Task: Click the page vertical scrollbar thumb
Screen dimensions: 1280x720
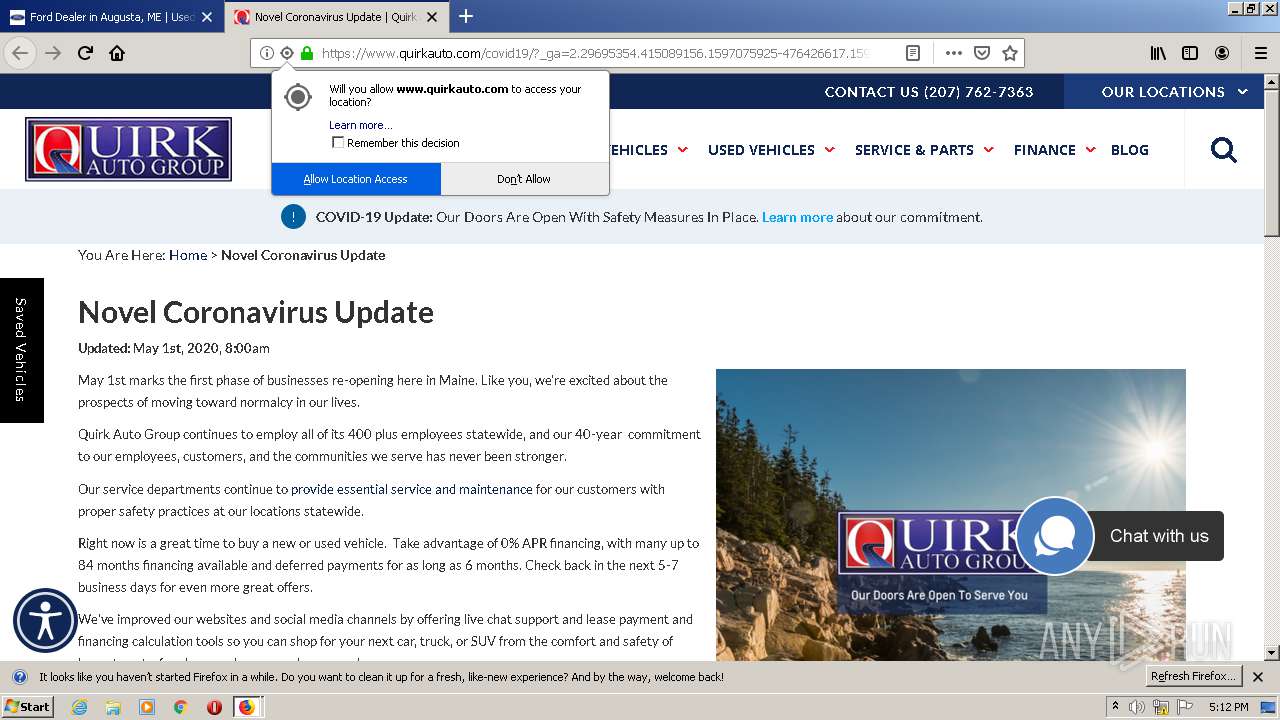Action: [1271, 162]
